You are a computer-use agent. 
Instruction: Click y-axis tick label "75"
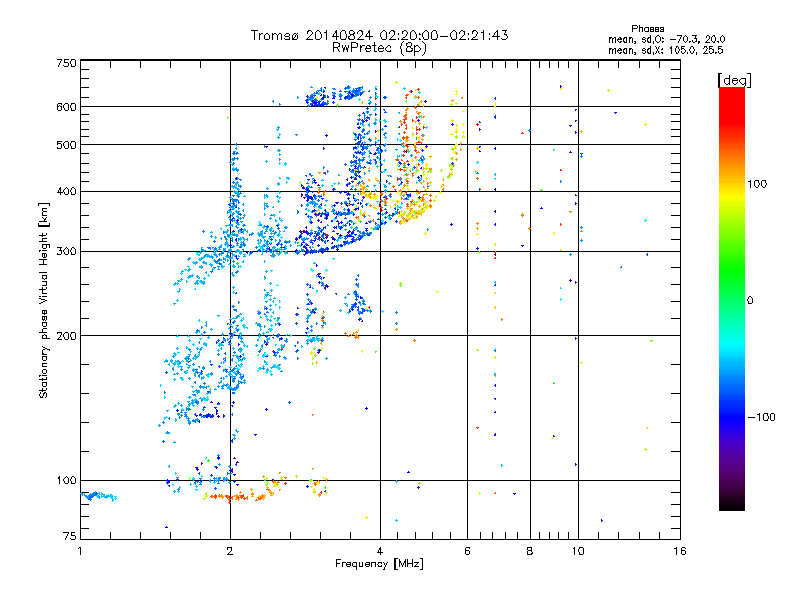tap(70, 536)
